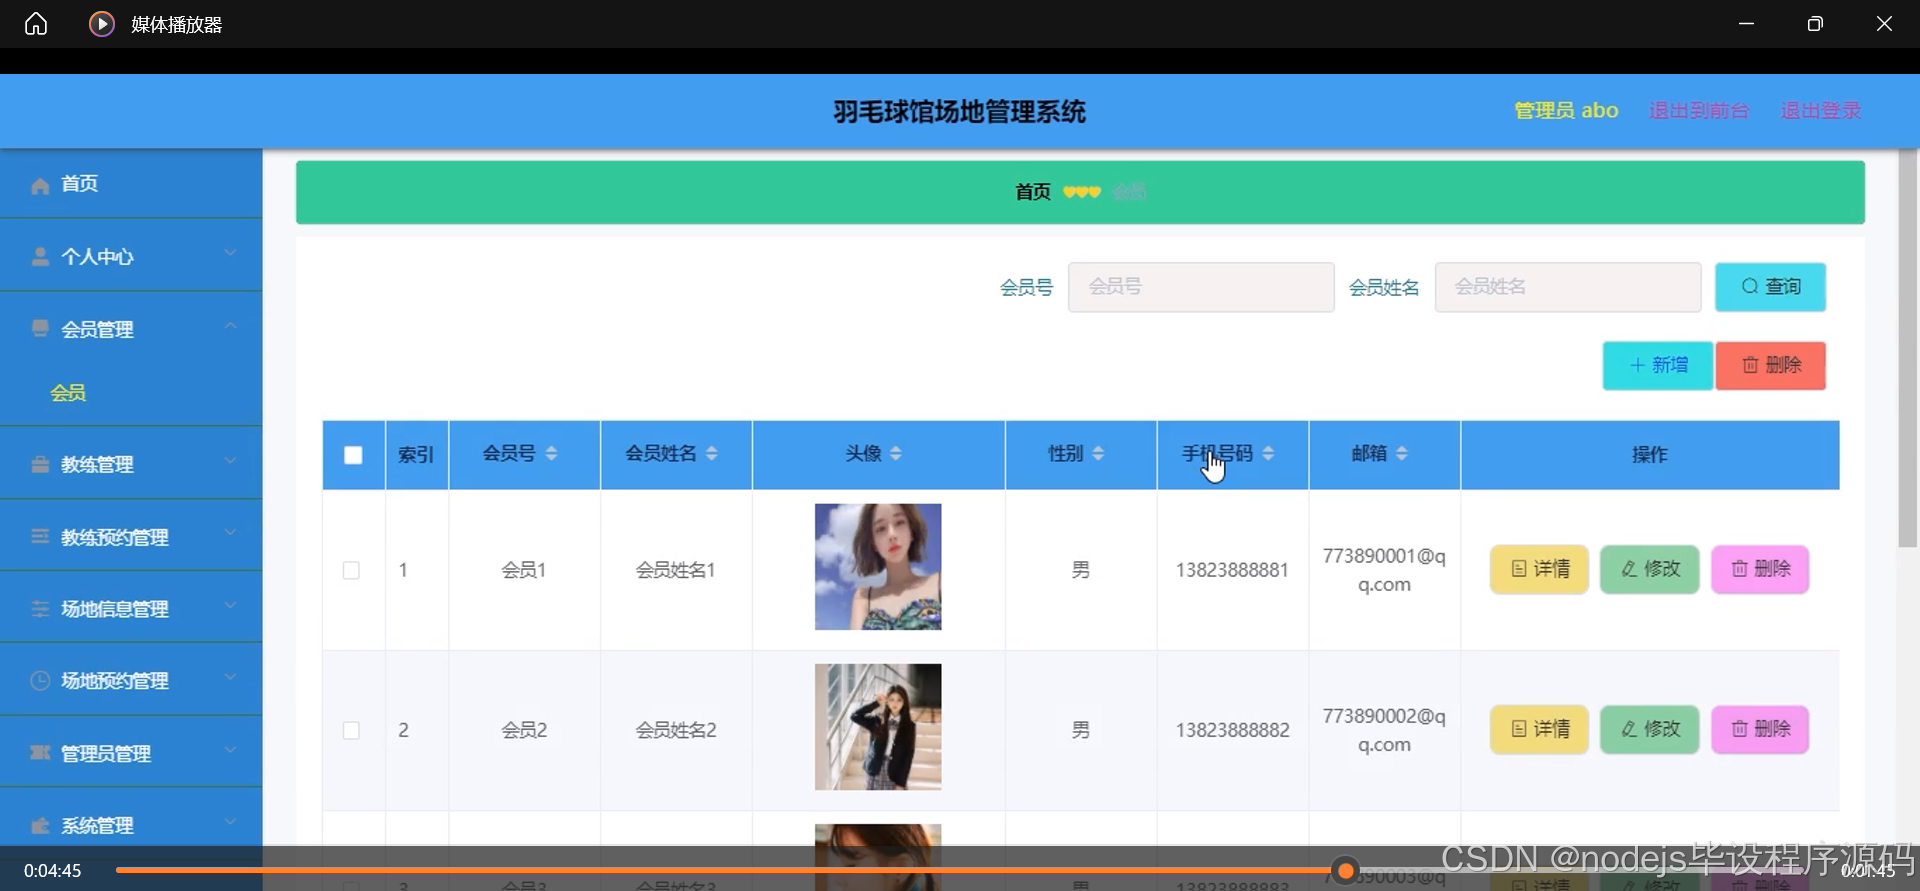Click the icon beside 系统管理
This screenshot has width=1920, height=891.
[40, 826]
